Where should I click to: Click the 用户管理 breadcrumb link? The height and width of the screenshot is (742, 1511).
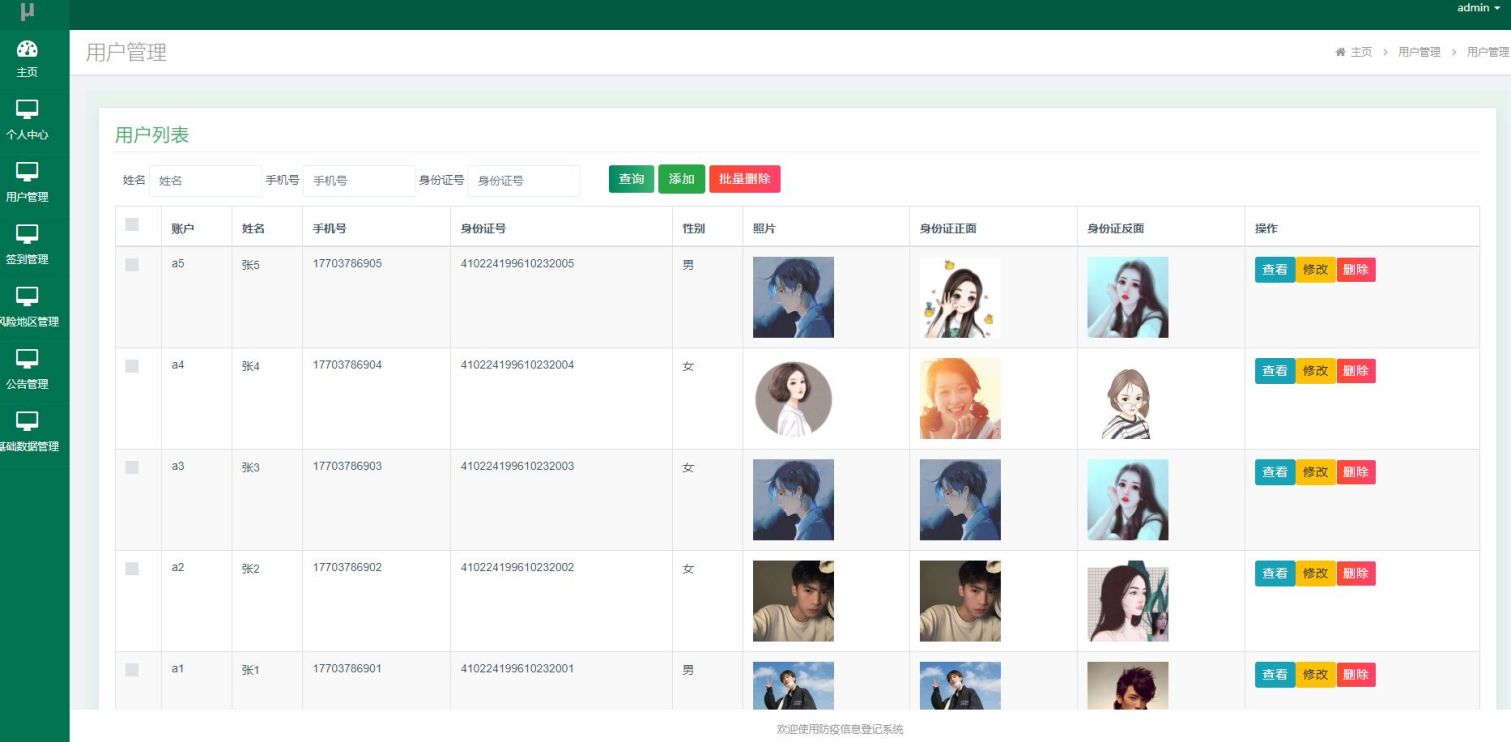[1419, 52]
